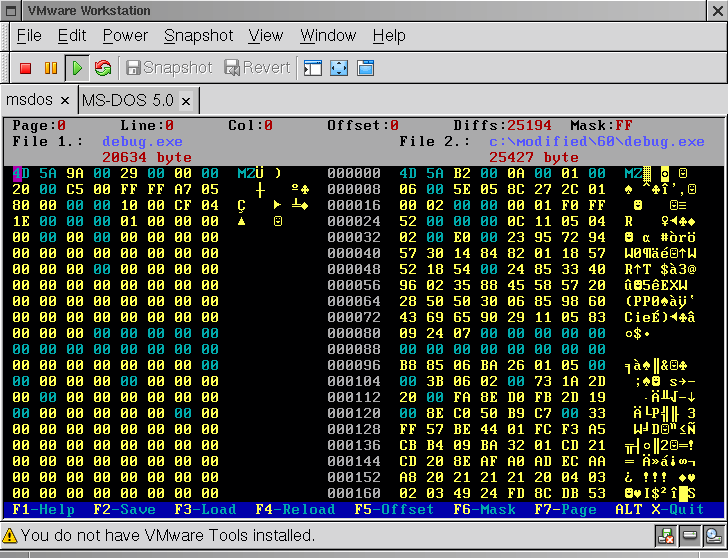Click the F1-Help label
Viewport: 728px width, 558px height.
pos(44,509)
